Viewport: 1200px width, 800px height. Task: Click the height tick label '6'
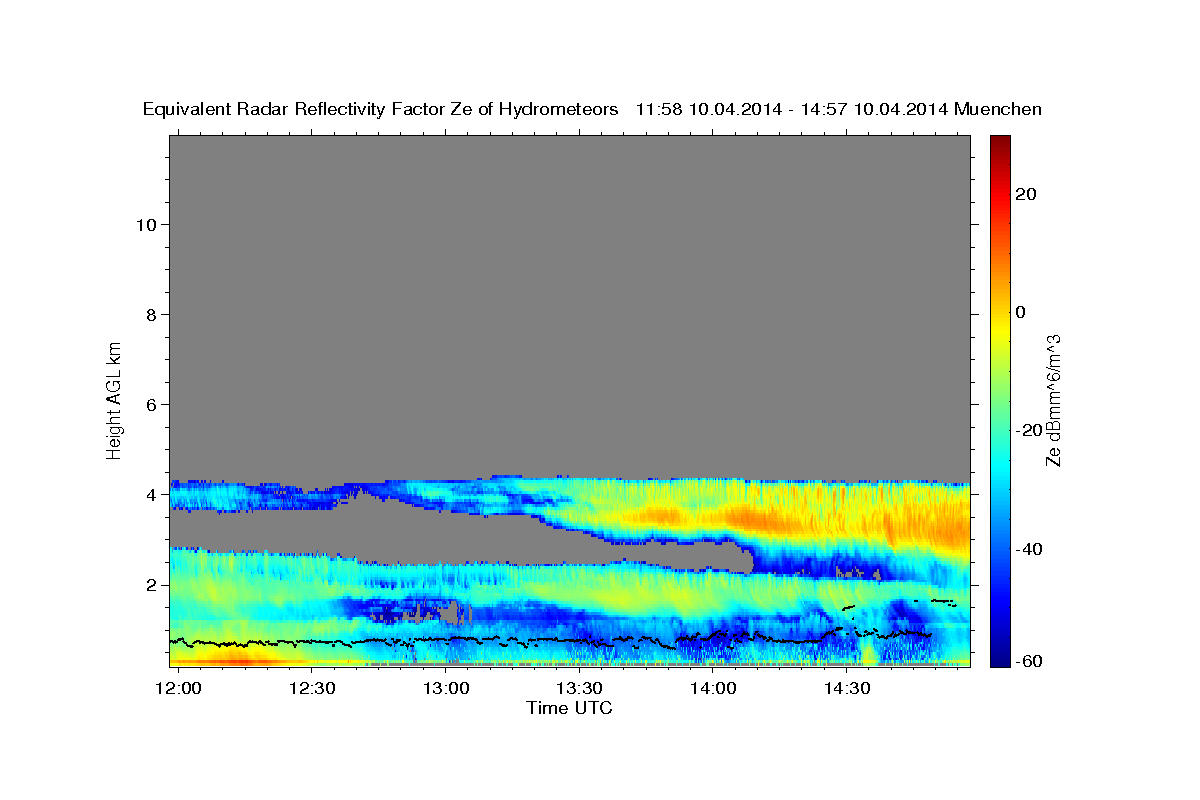(149, 404)
